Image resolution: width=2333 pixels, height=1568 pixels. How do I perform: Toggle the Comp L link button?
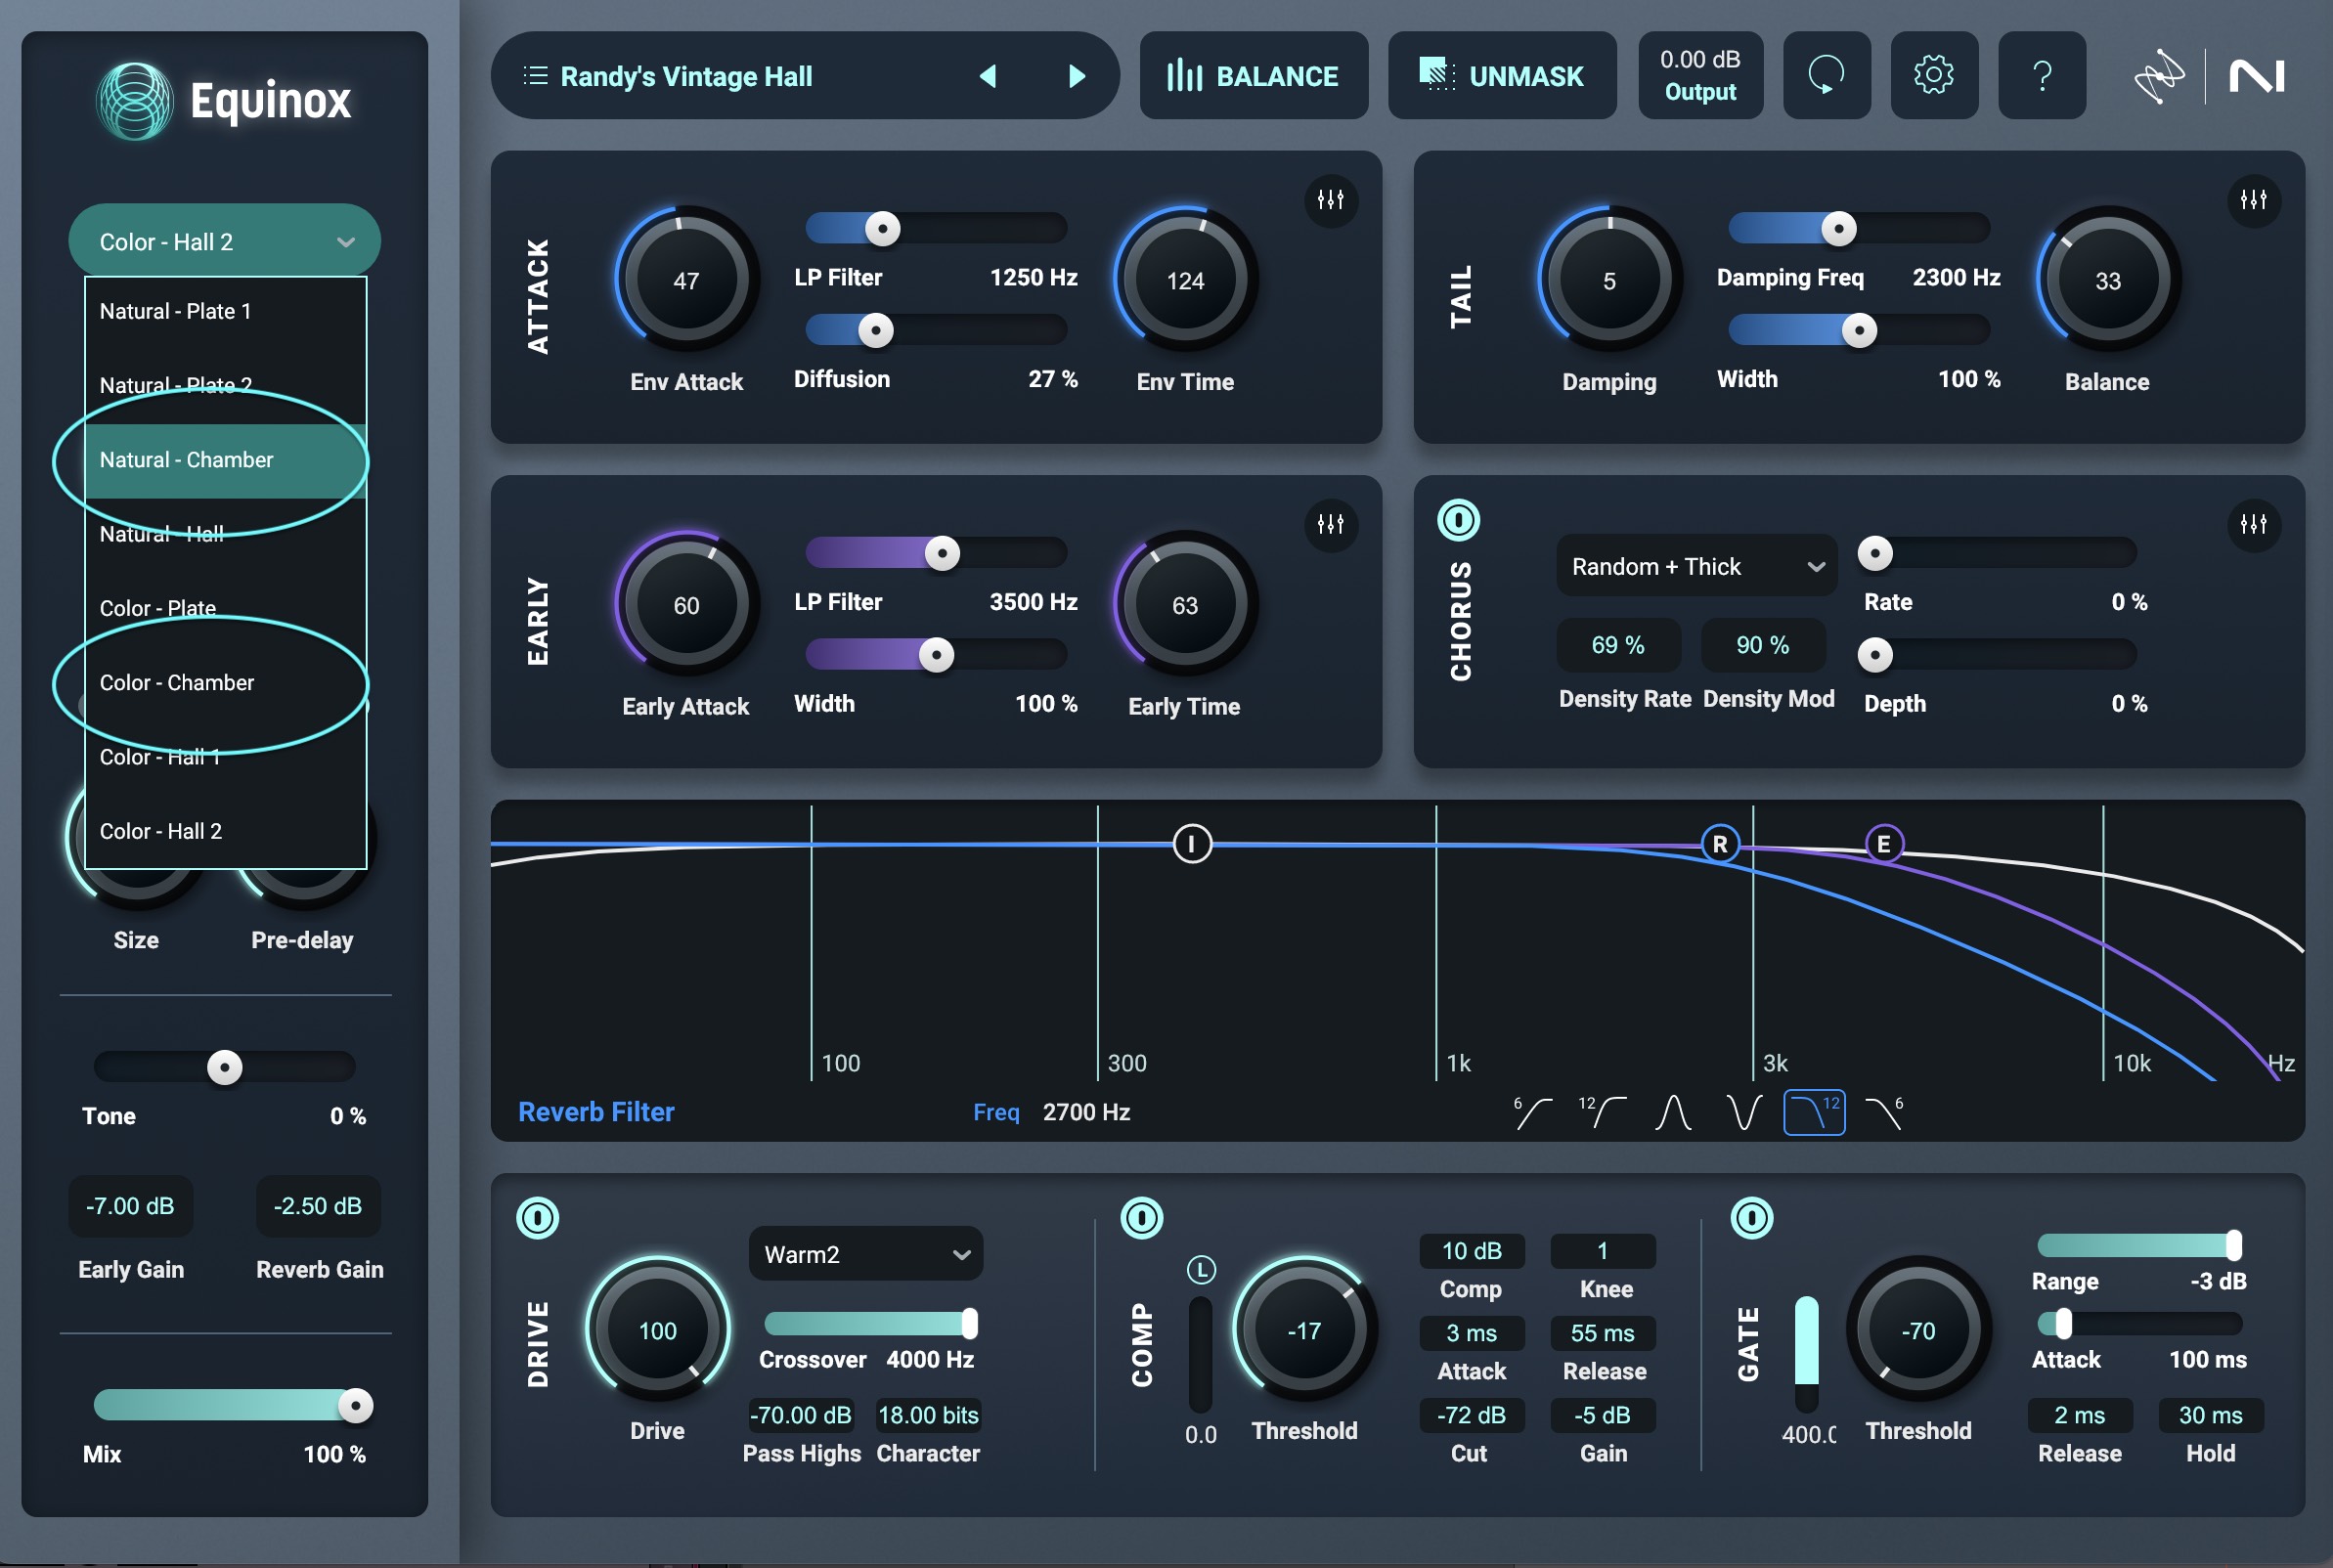[x=1200, y=1270]
